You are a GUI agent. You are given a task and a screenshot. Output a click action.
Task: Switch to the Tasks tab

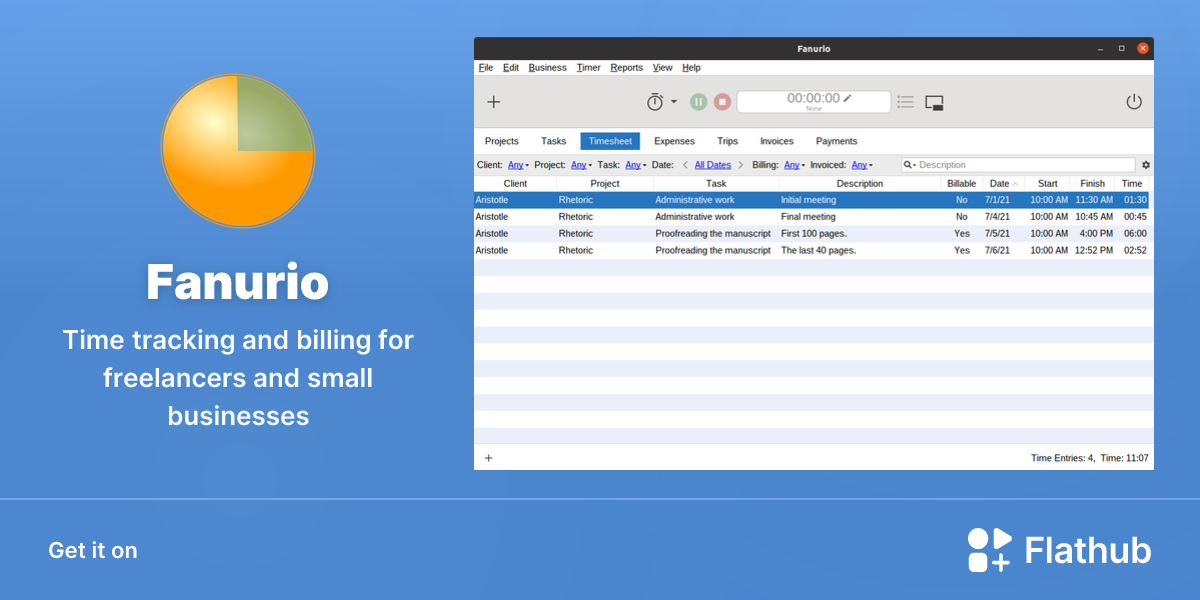554,141
